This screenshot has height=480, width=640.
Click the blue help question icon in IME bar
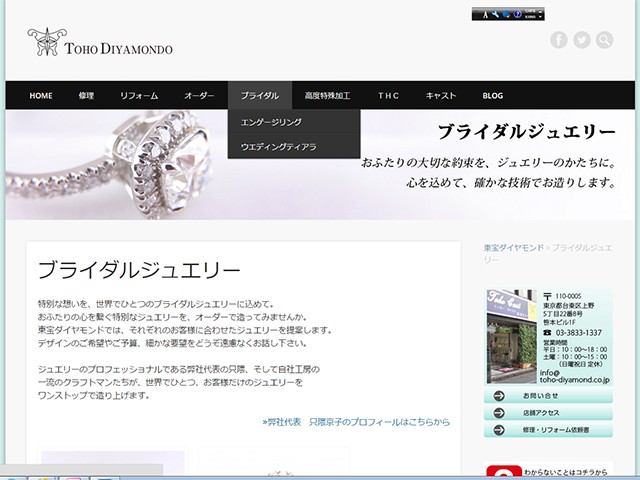click(518, 14)
